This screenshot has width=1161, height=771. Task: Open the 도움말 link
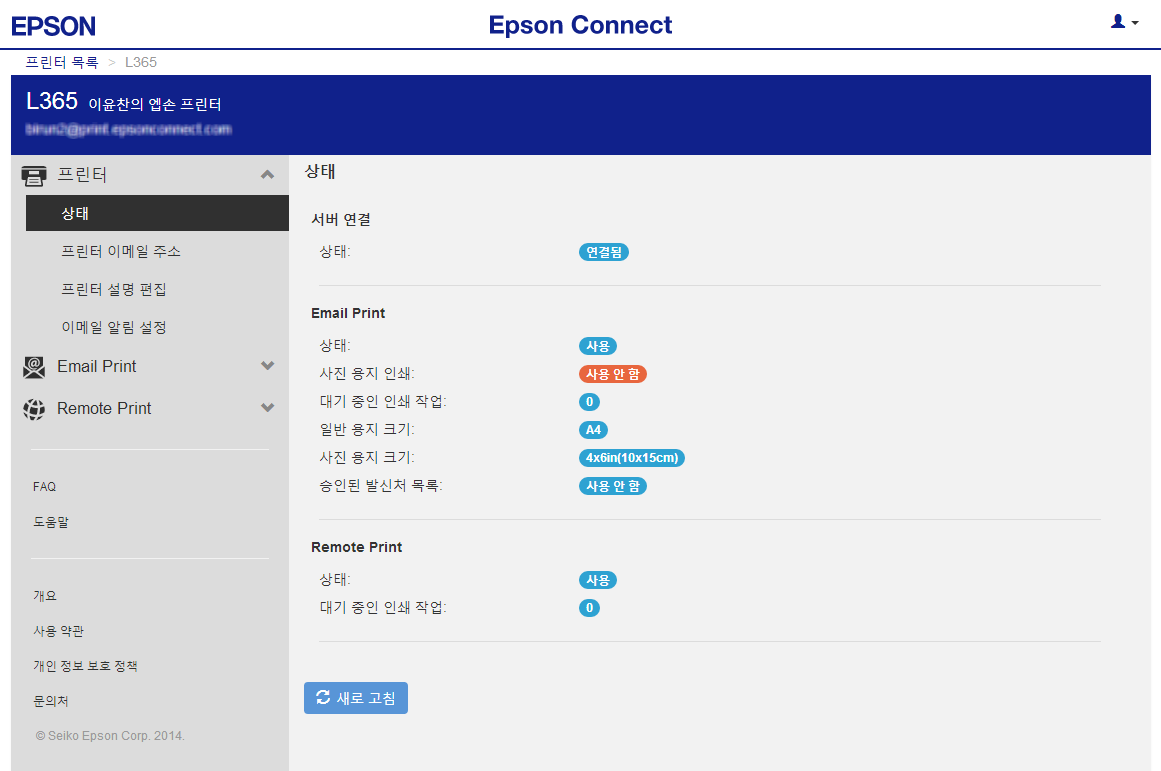51,522
